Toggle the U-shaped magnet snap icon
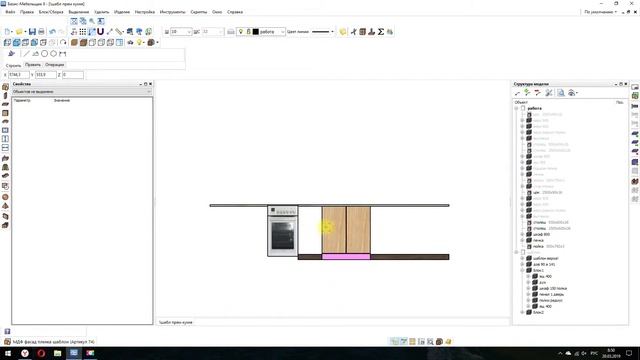Screen dimensions: 640x360 point(100,31)
